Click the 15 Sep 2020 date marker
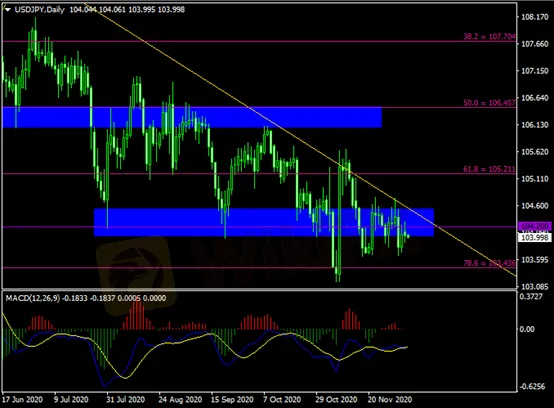 [232, 400]
